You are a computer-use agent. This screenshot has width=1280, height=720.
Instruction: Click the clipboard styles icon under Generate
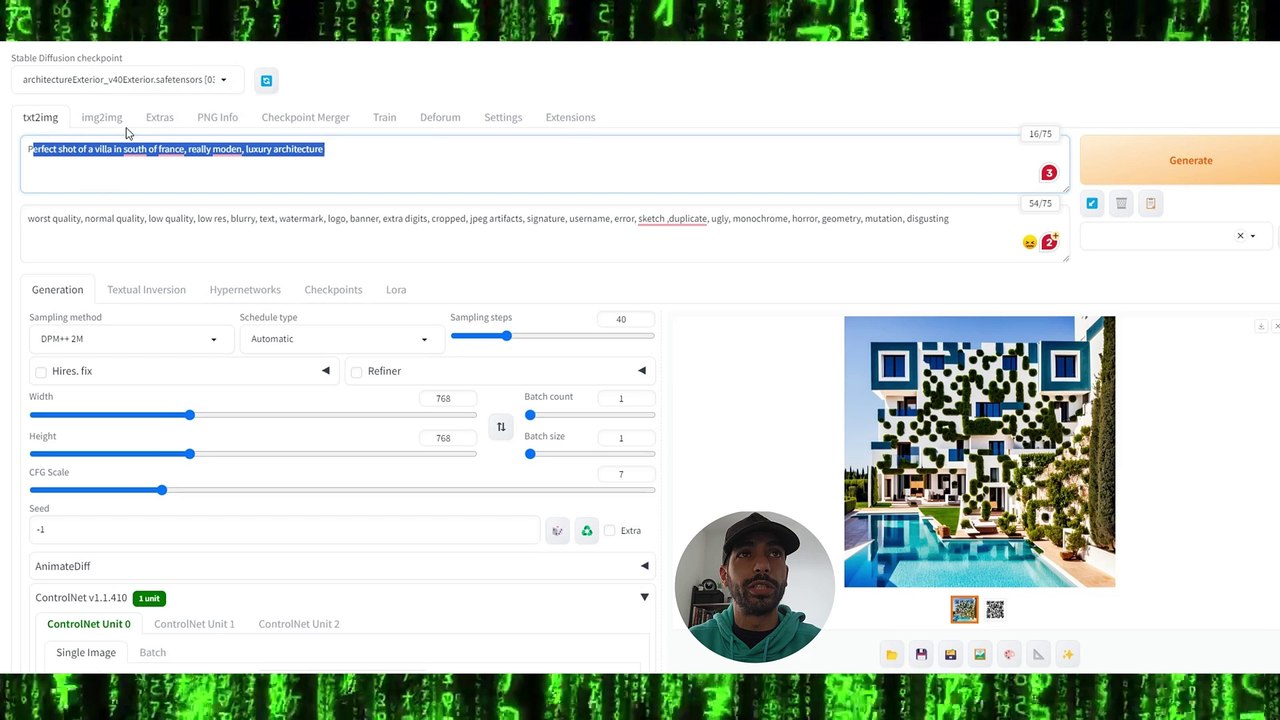point(1151,203)
